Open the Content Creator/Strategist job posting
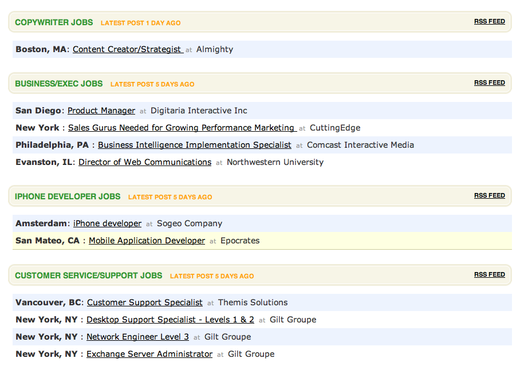This screenshot has width=520, height=370. 128,49
